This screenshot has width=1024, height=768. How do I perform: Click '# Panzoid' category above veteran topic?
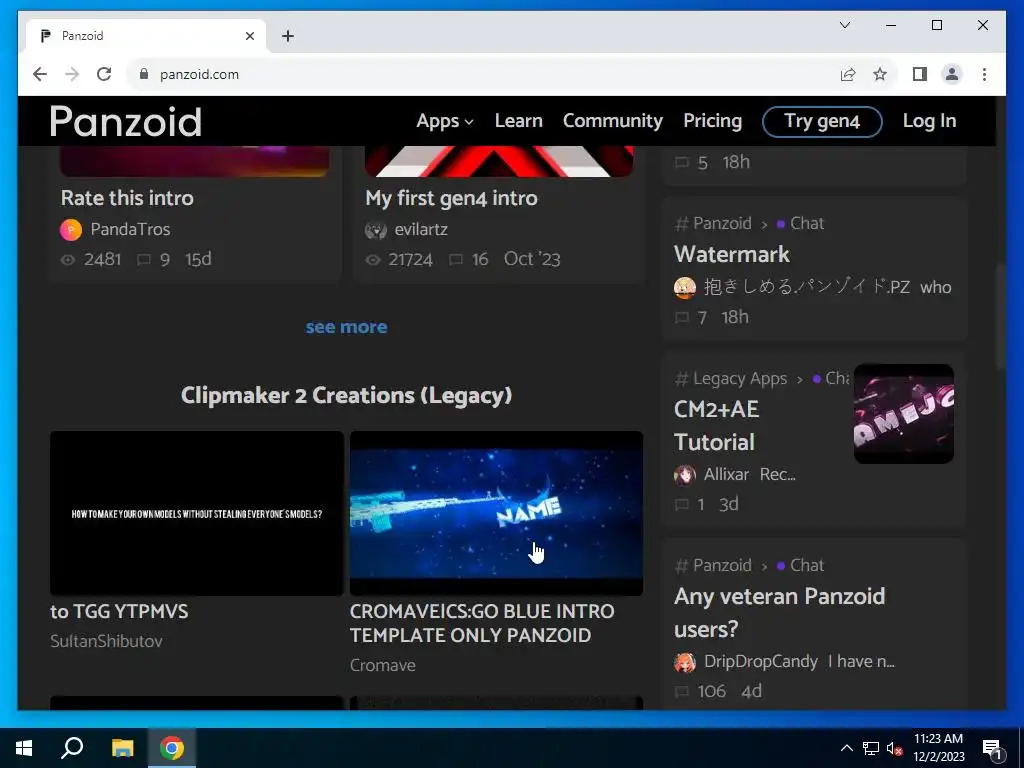point(713,566)
